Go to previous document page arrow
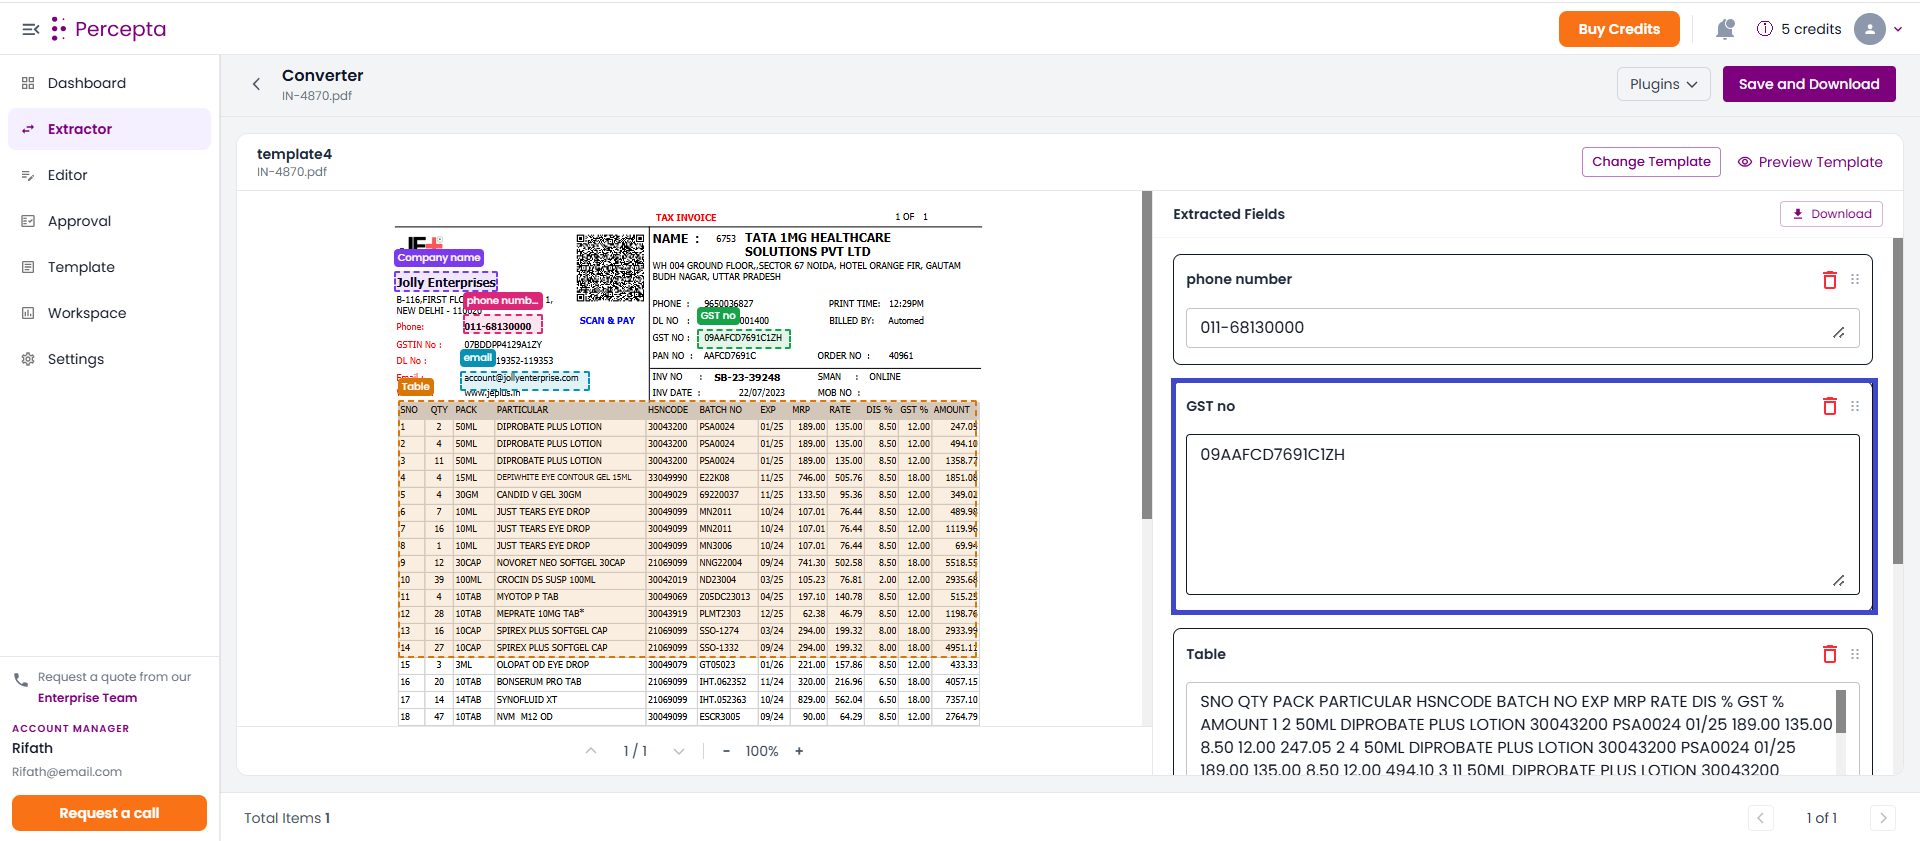This screenshot has width=1920, height=841. coord(591,751)
